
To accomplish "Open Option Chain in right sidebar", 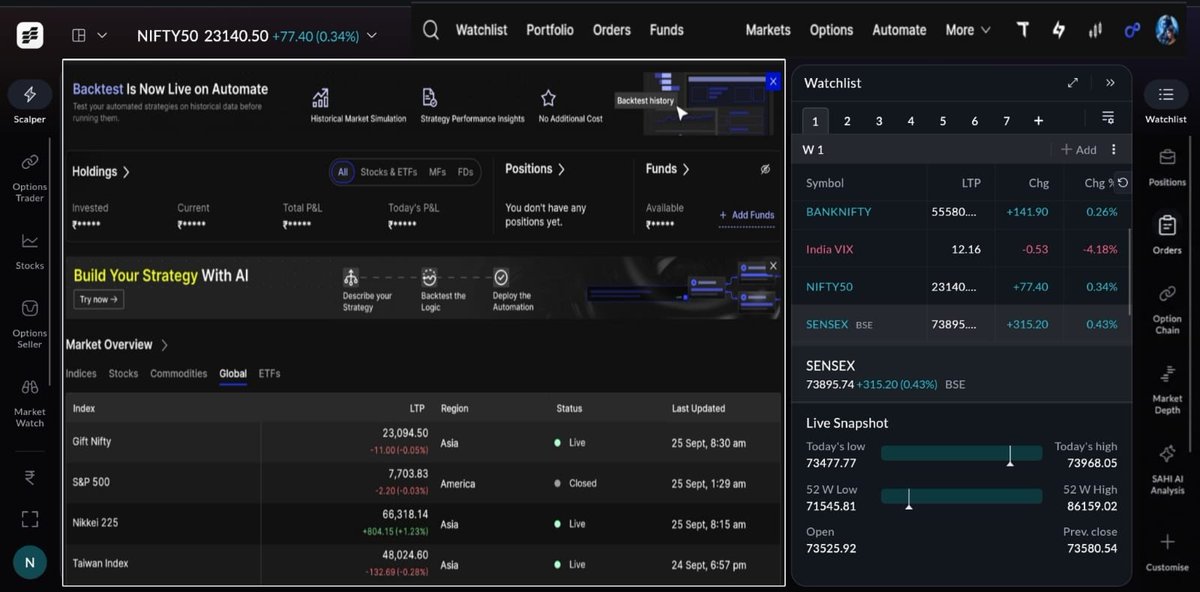I will click(x=1167, y=308).
